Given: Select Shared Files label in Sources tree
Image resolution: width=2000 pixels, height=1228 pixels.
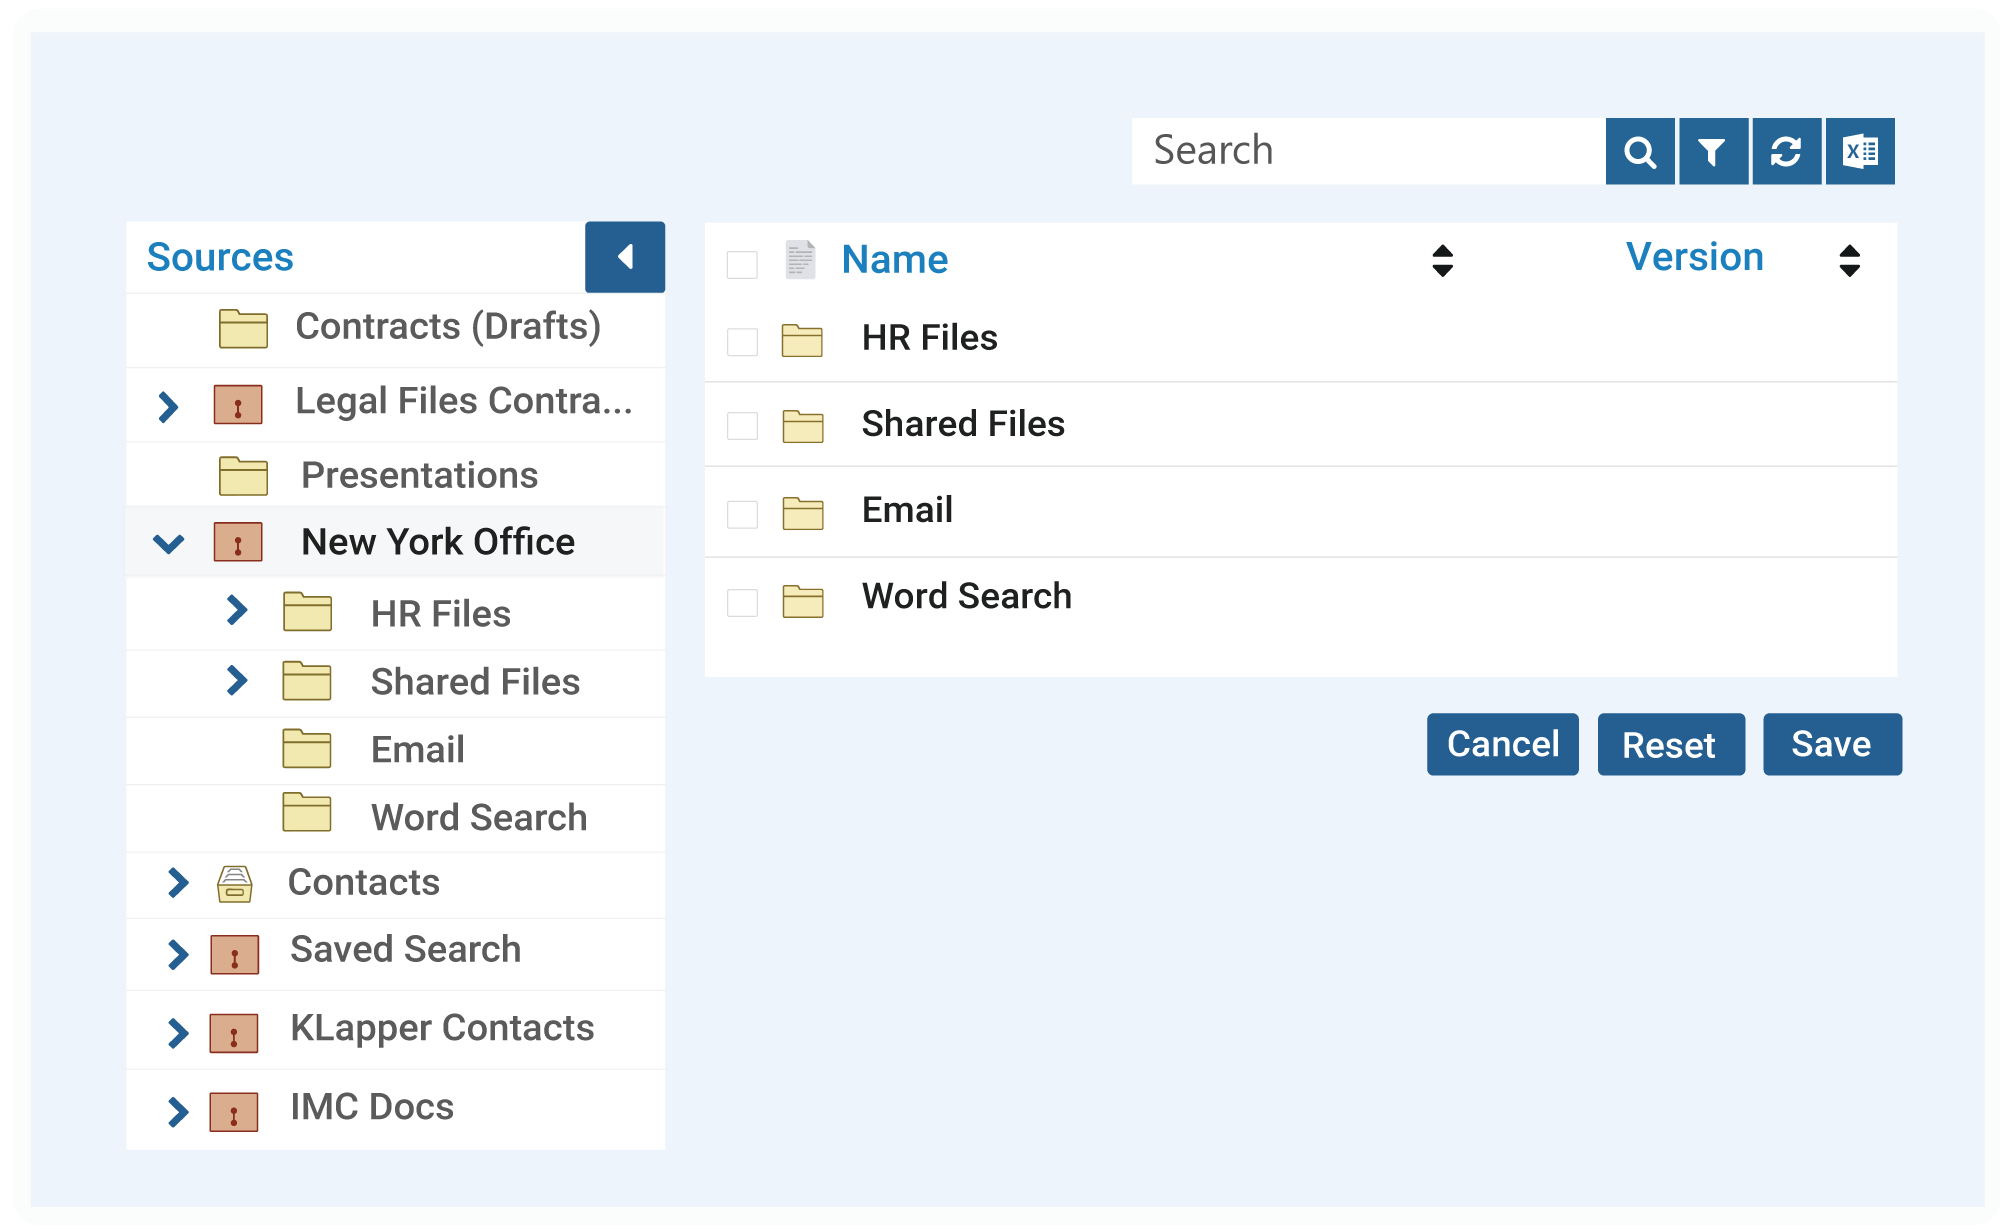Looking at the screenshot, I should click(x=475, y=682).
